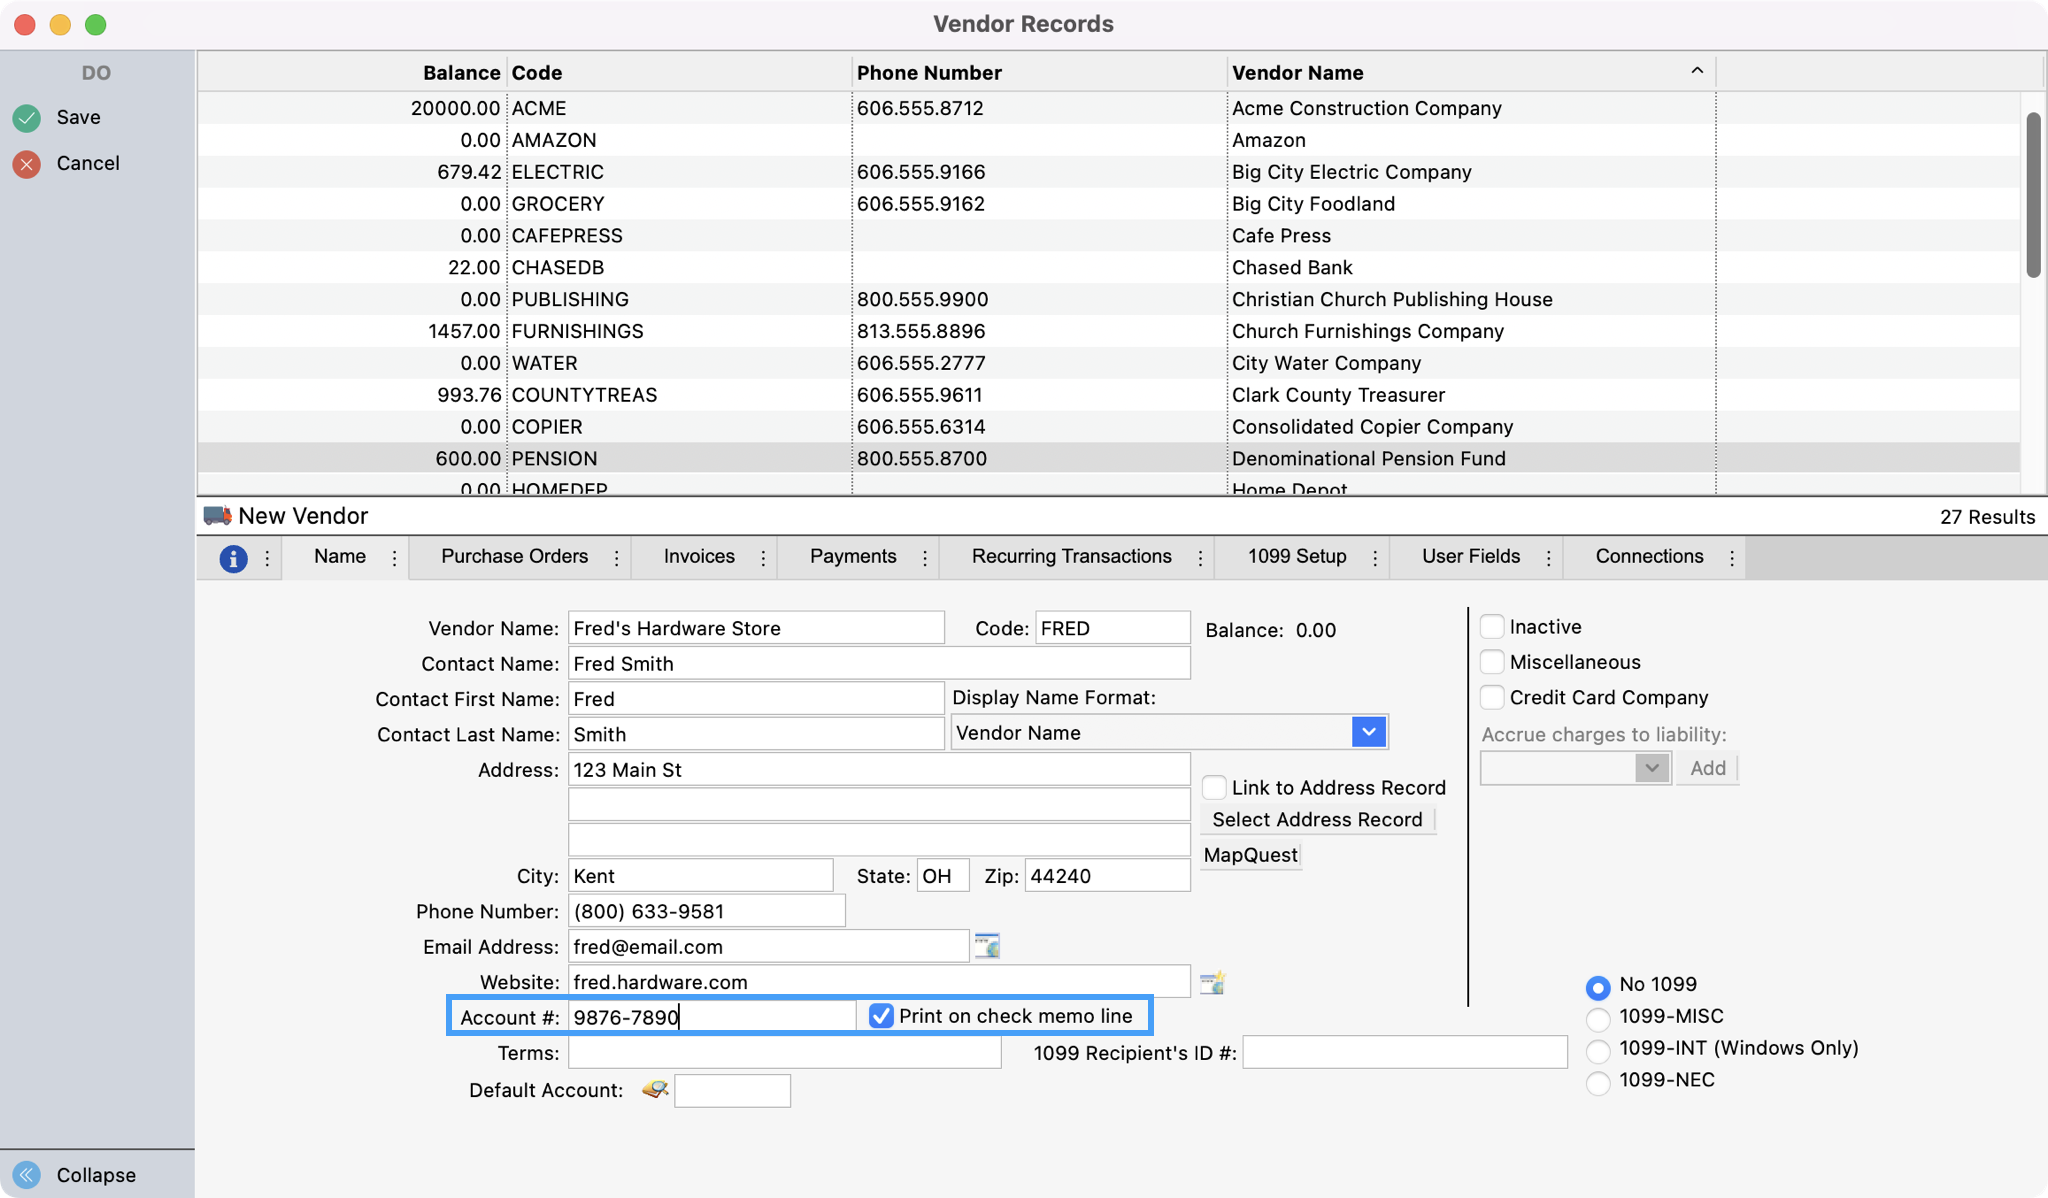Open the 1099 Setup tab

coord(1296,557)
